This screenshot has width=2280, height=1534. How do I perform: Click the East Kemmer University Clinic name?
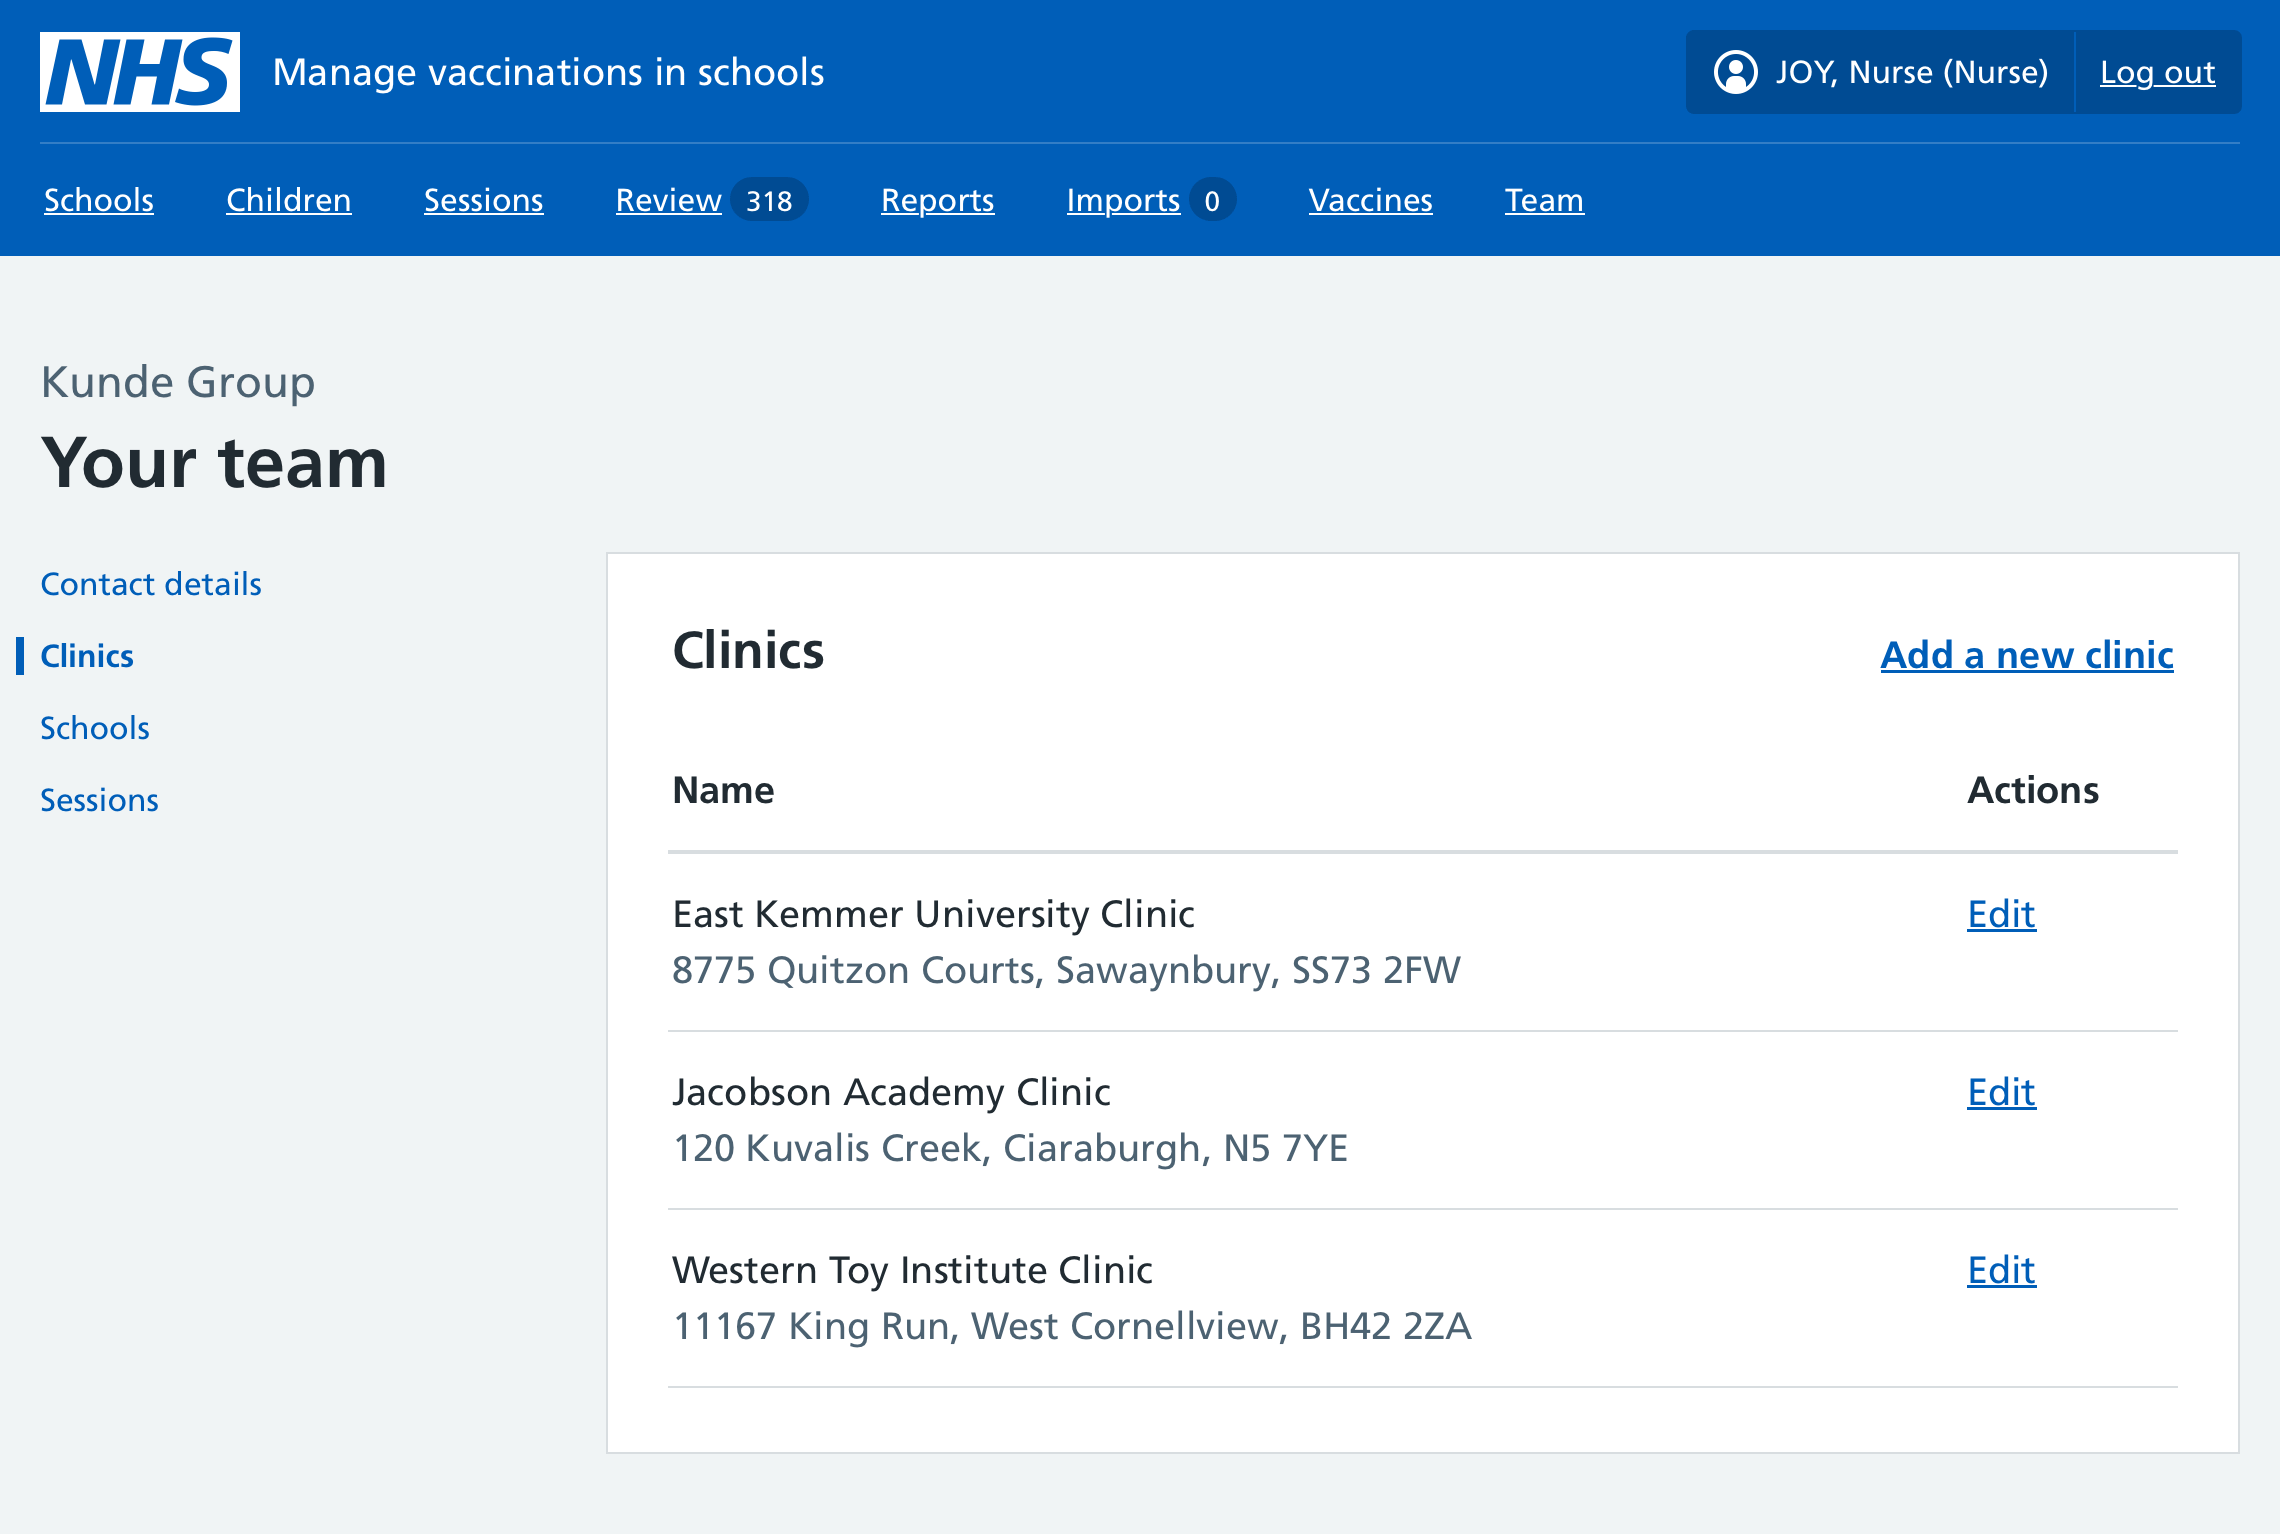click(934, 914)
